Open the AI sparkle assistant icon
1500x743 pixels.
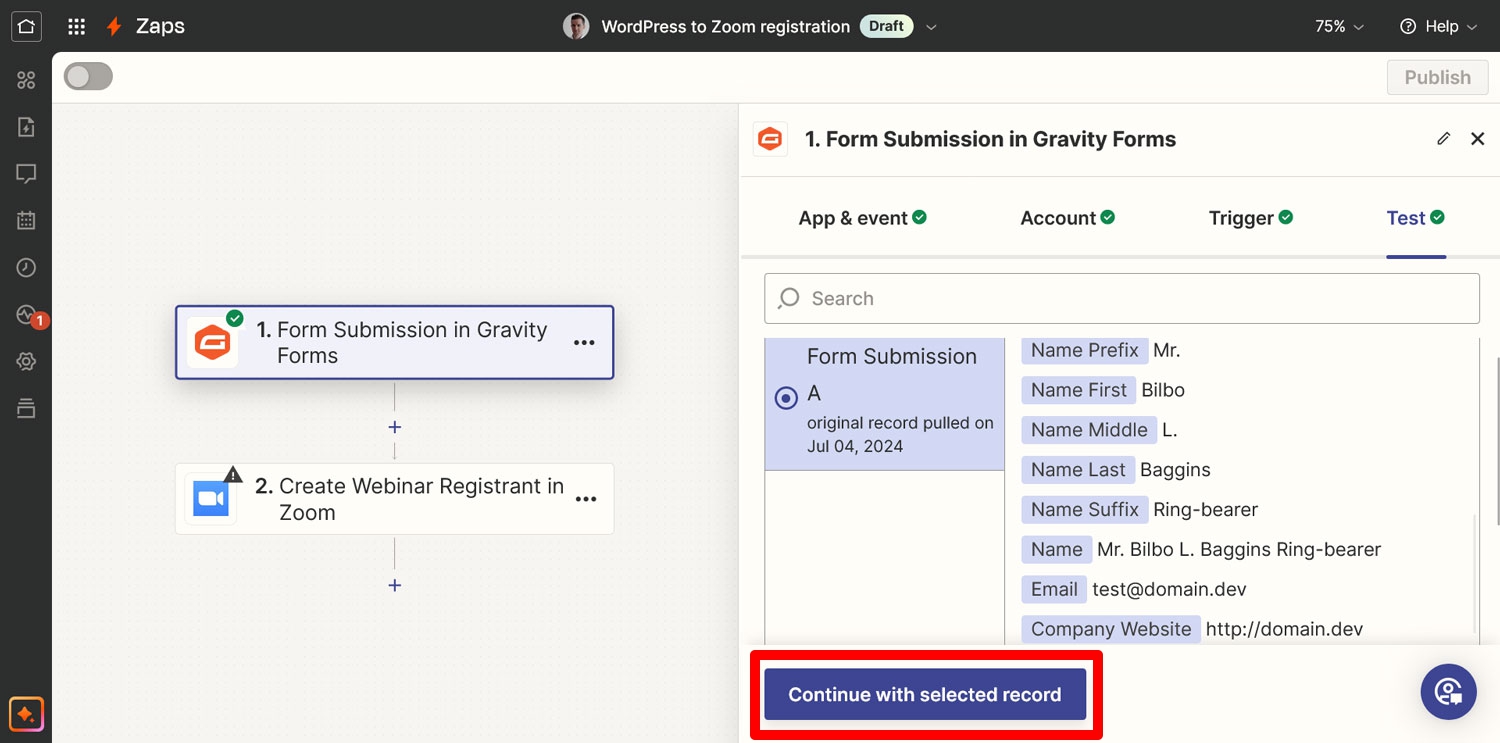(26, 714)
